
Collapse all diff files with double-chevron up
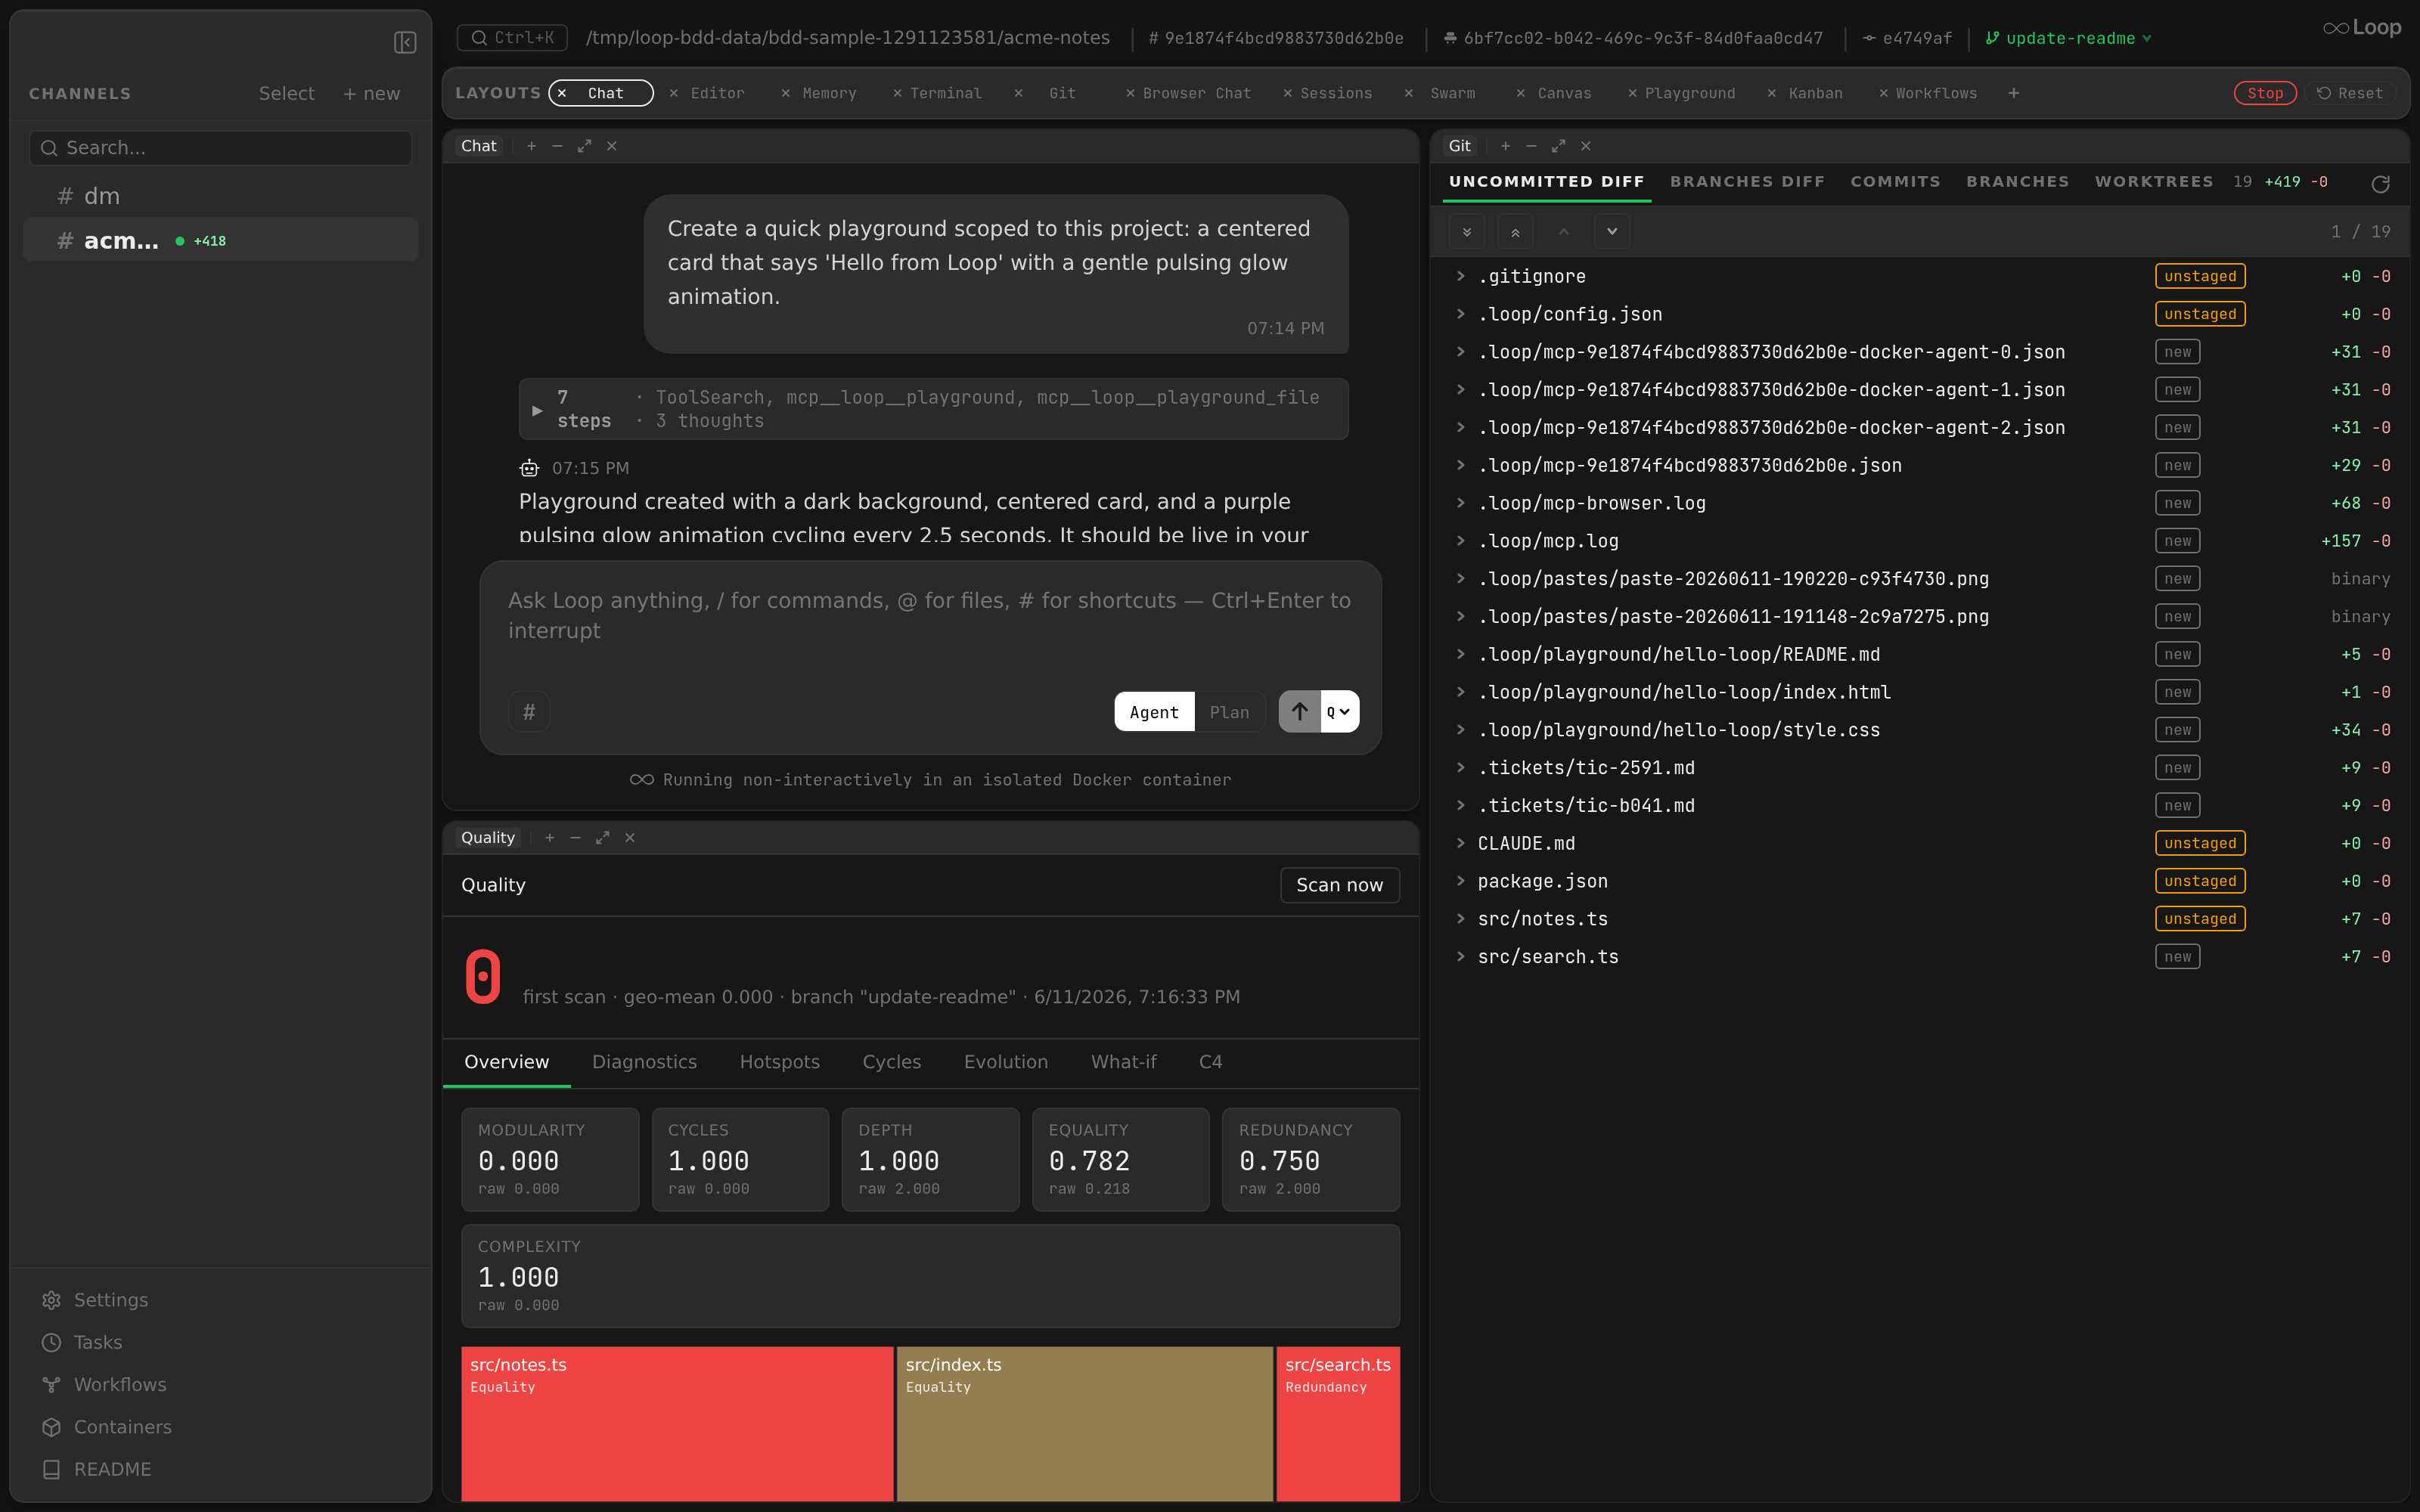[x=1515, y=232]
